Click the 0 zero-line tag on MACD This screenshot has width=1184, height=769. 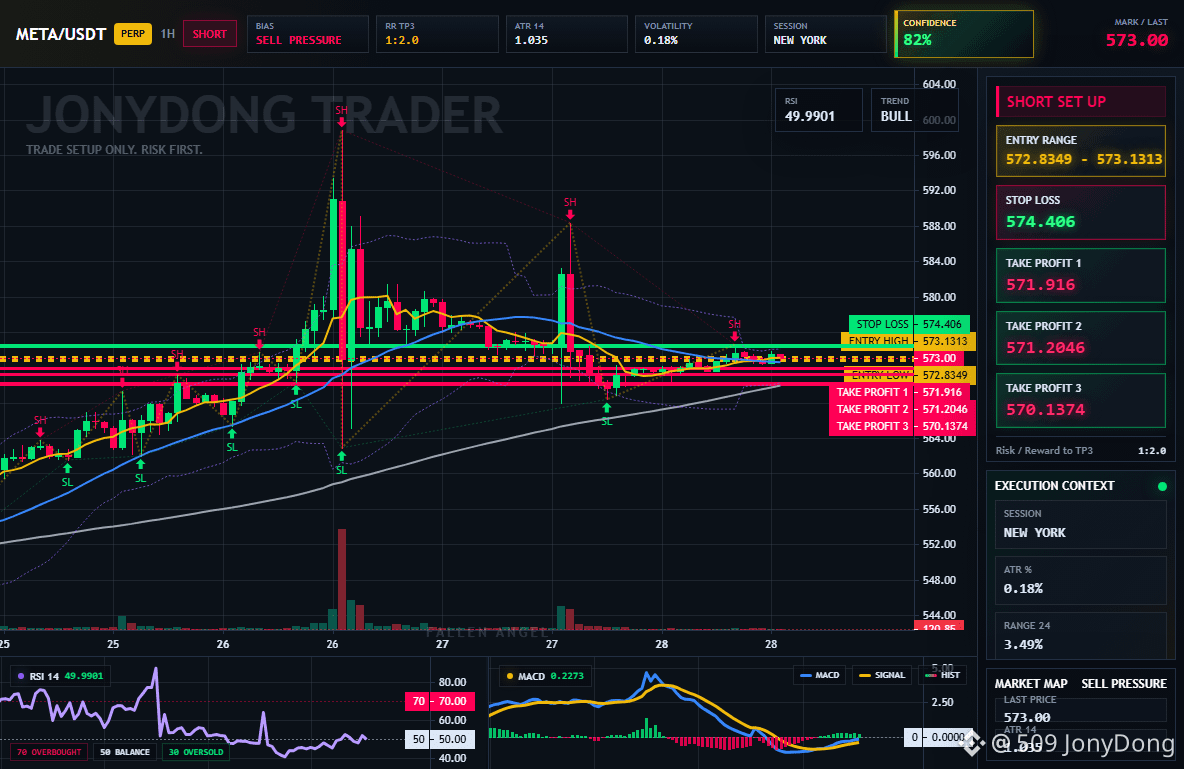pyautogui.click(x=935, y=737)
